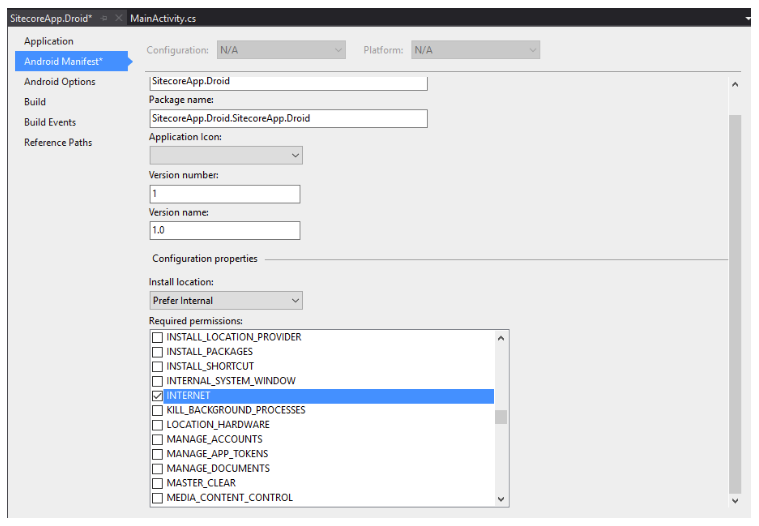Open the Configuration dropdown
The height and width of the screenshot is (526, 759).
pos(281,50)
